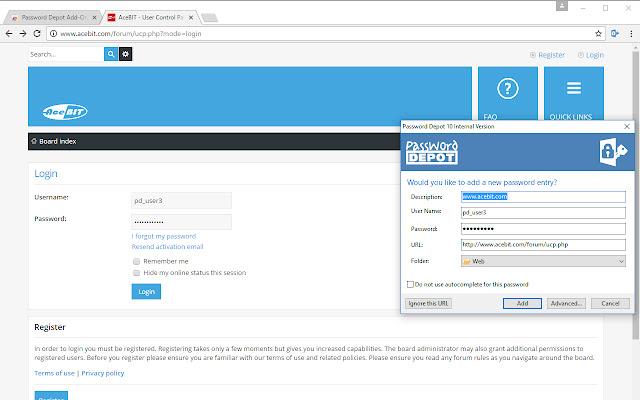Click the forum Password field
This screenshot has height=400, width=640.
[x=181, y=222]
